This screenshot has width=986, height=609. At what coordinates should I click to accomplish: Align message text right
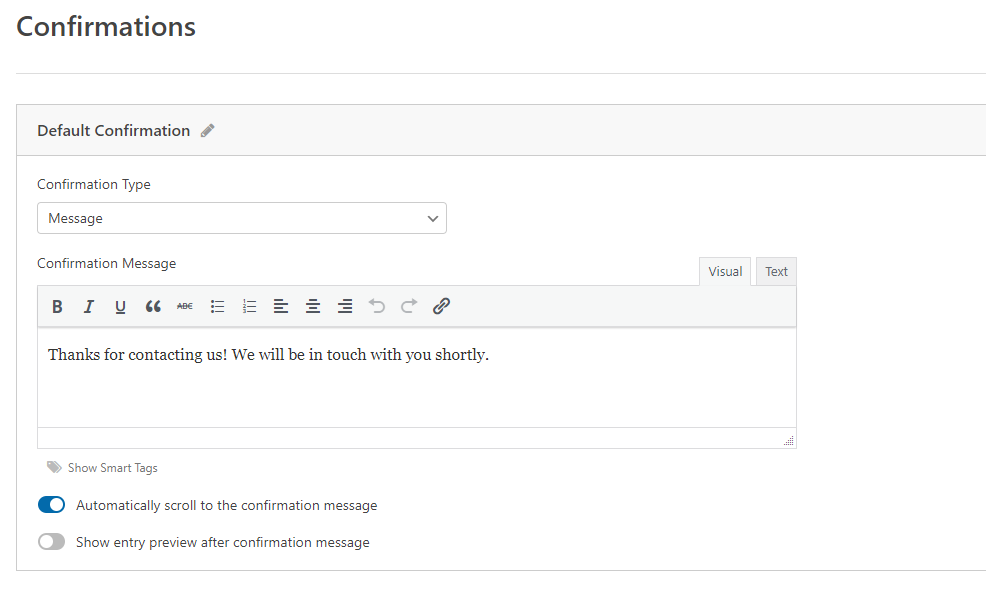[x=345, y=307]
